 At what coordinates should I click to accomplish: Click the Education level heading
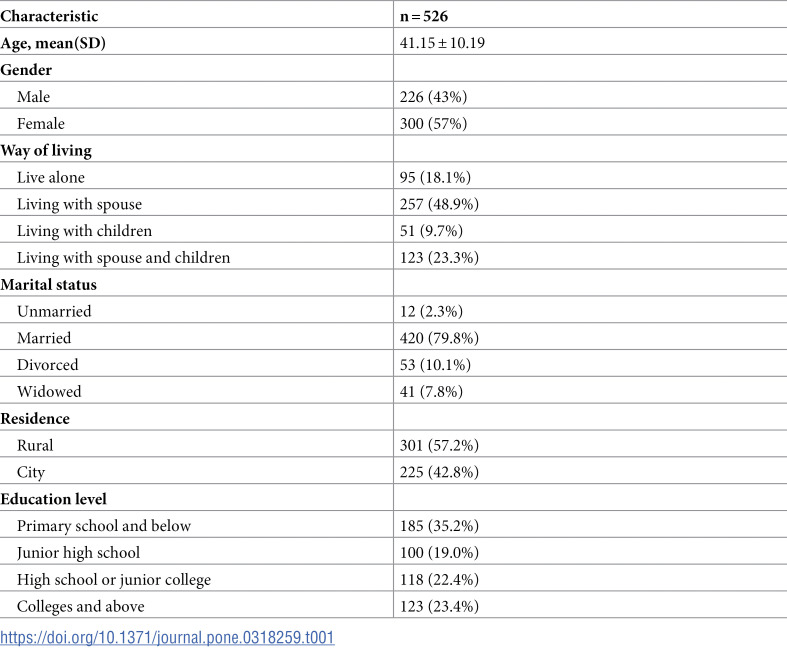click(55, 498)
